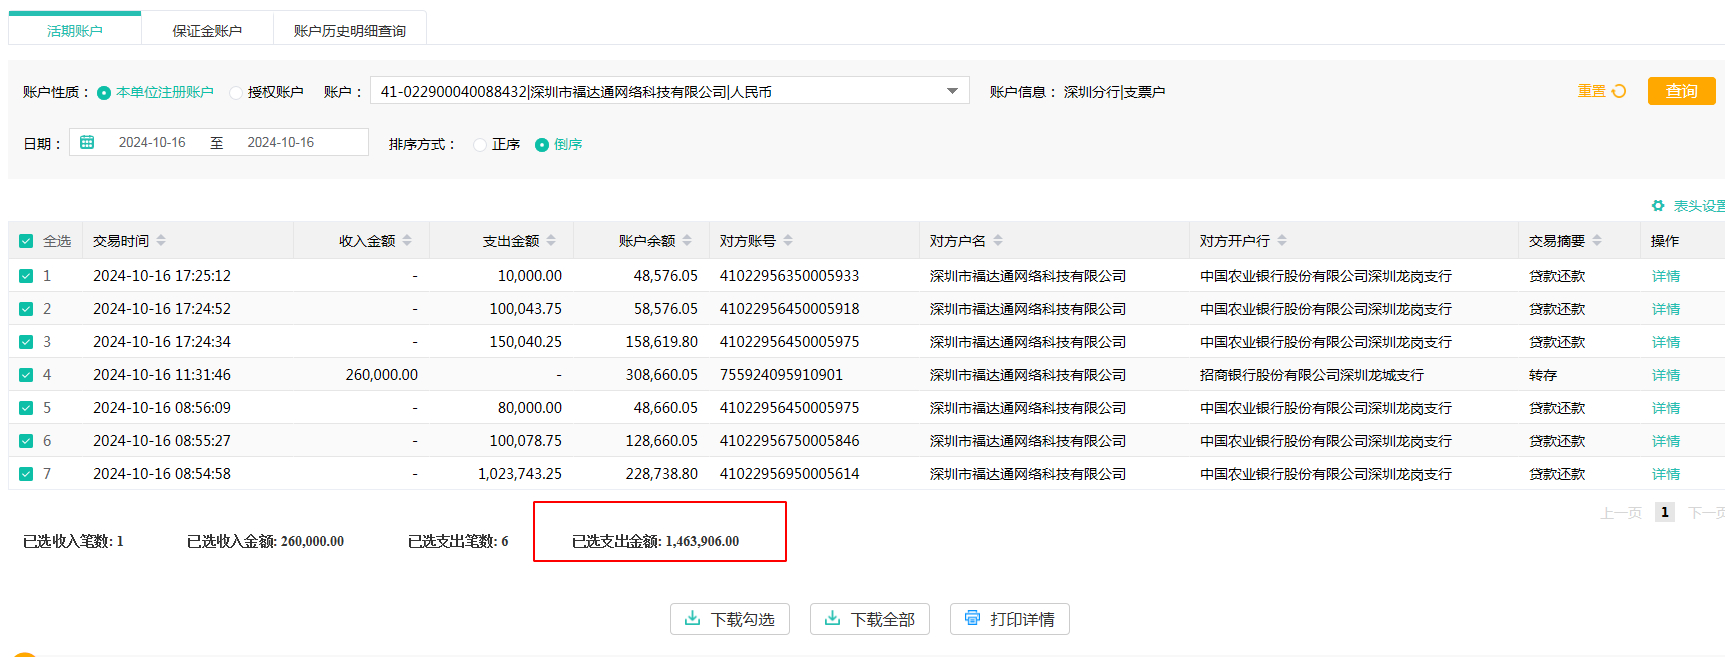
Task: Click the 已选支出金额 total text
Action: (x=655, y=541)
